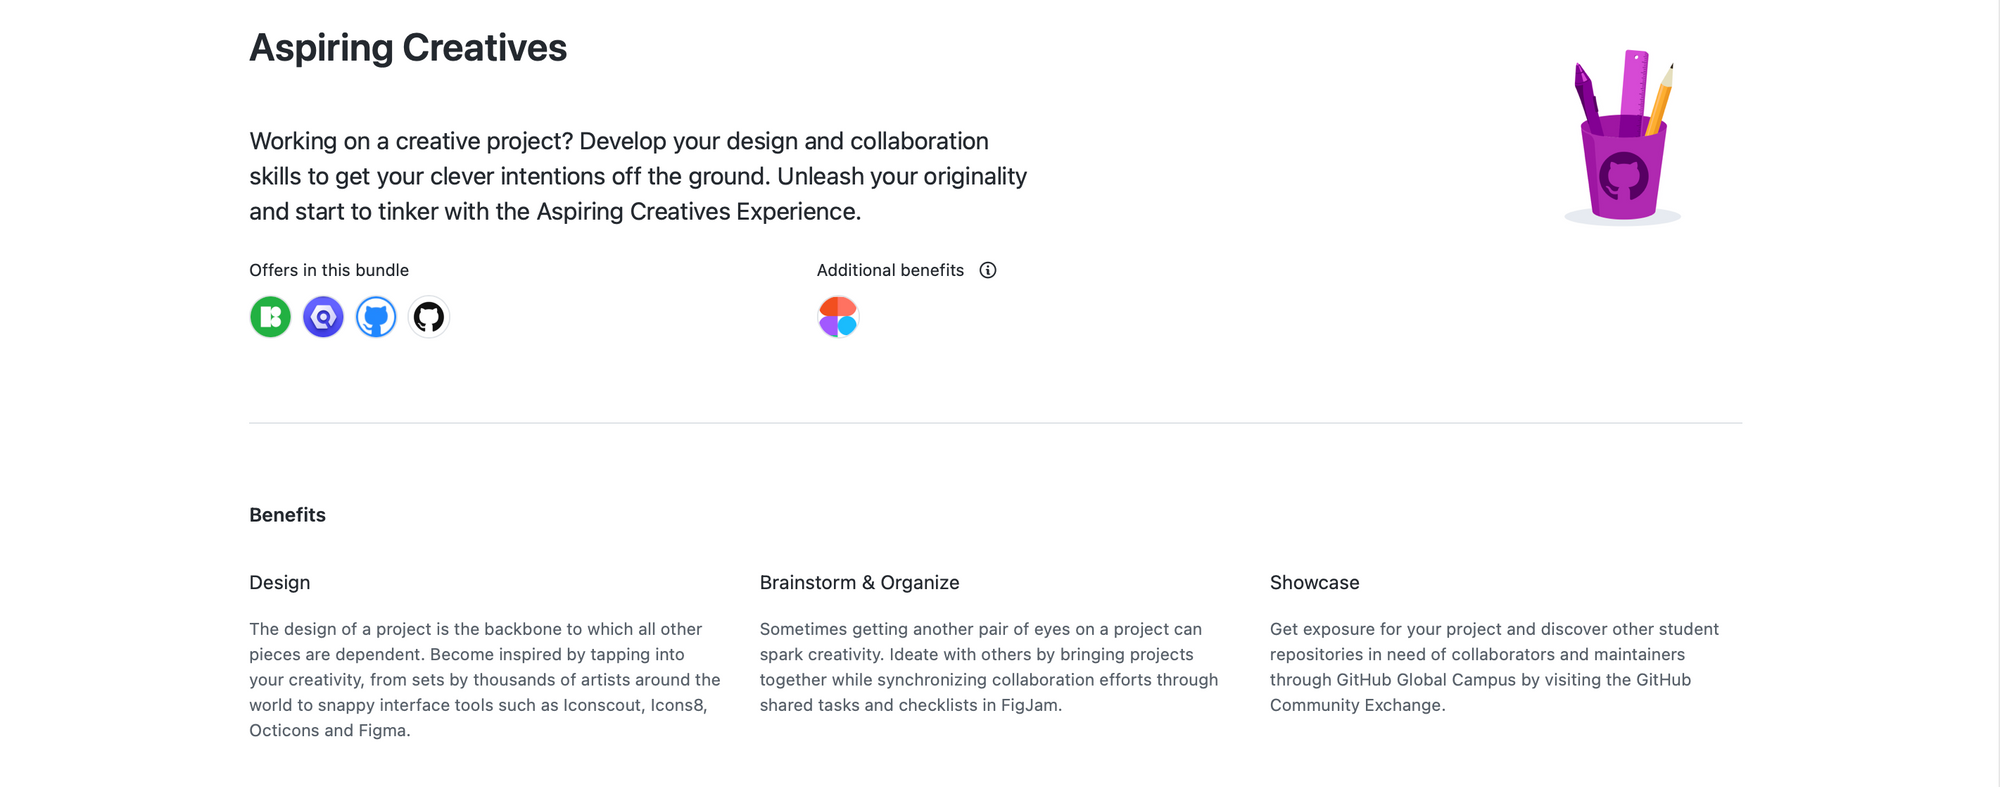The height and width of the screenshot is (787, 2000).
Task: Click the paragraph mentioning FigJam
Action: [x=989, y=667]
